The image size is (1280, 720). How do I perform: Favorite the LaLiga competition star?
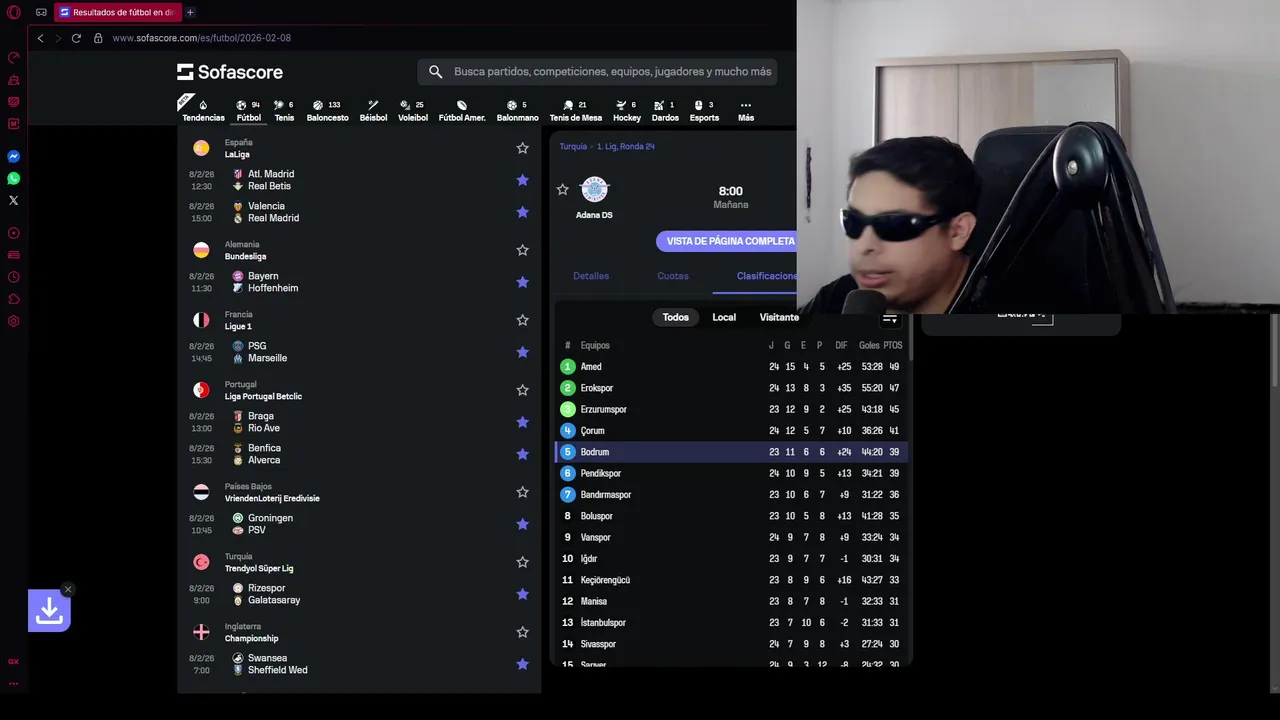(522, 148)
